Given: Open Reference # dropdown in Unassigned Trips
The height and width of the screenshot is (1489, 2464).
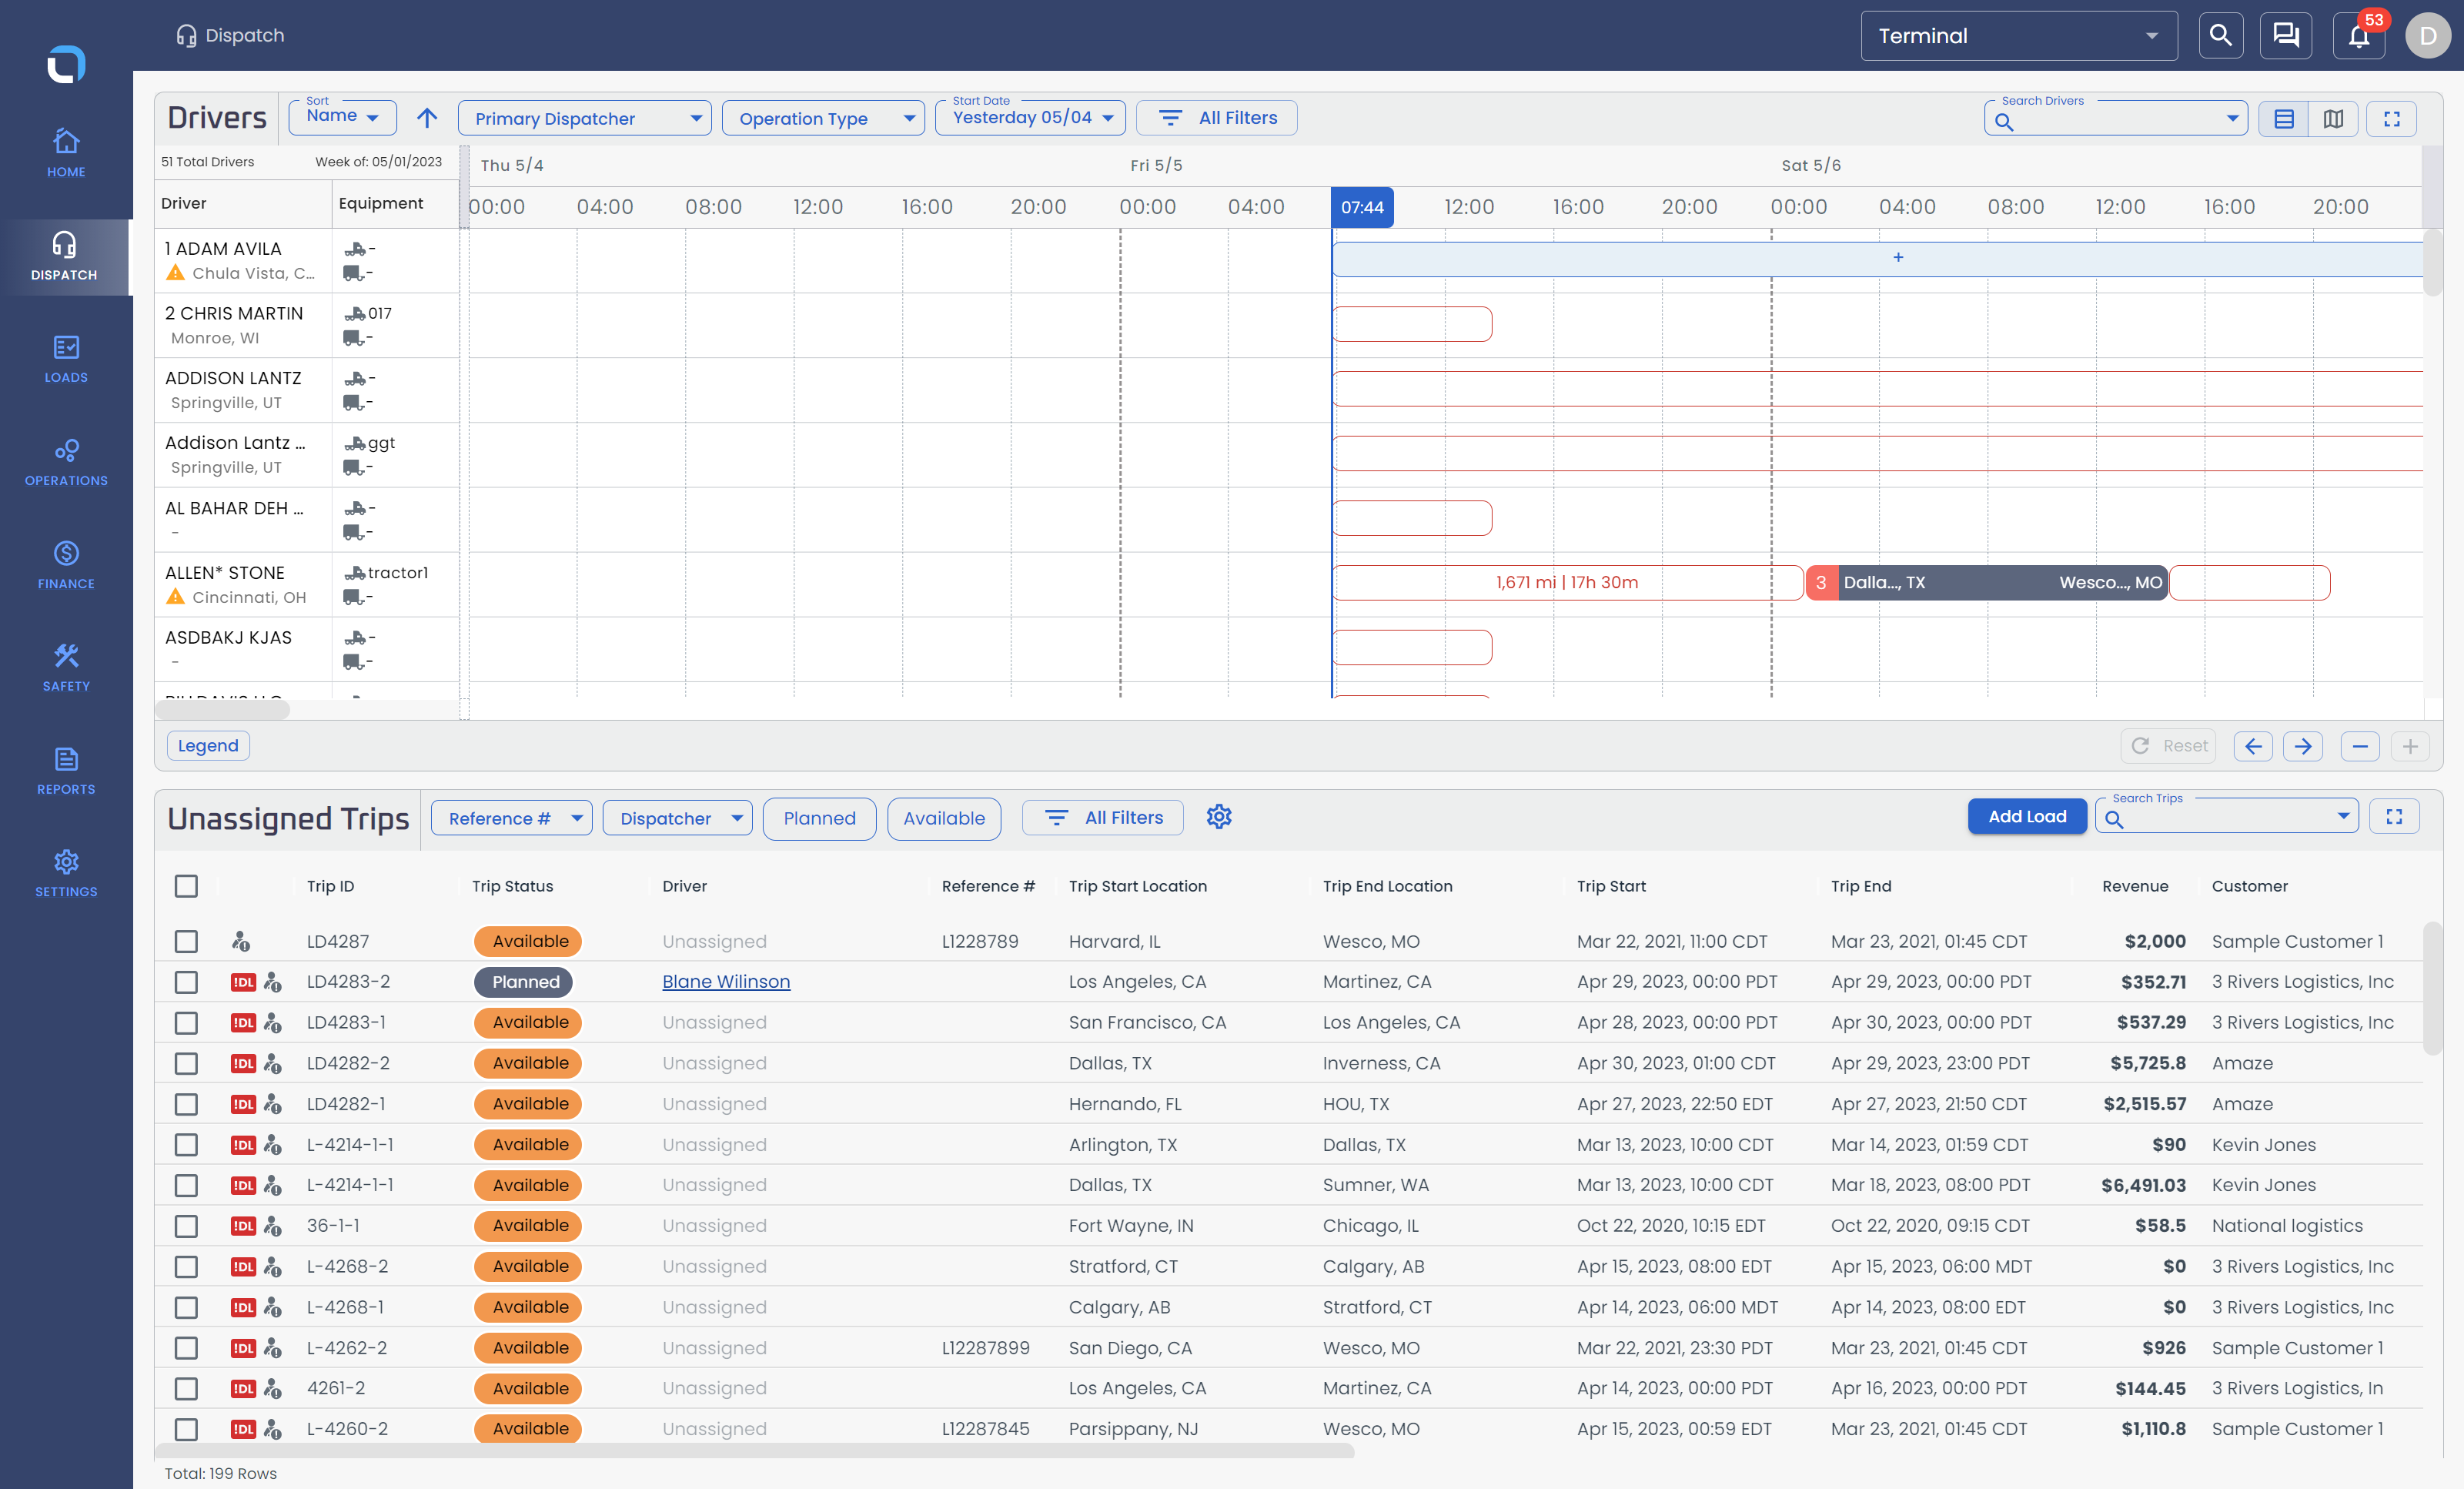Looking at the screenshot, I should point(511,818).
